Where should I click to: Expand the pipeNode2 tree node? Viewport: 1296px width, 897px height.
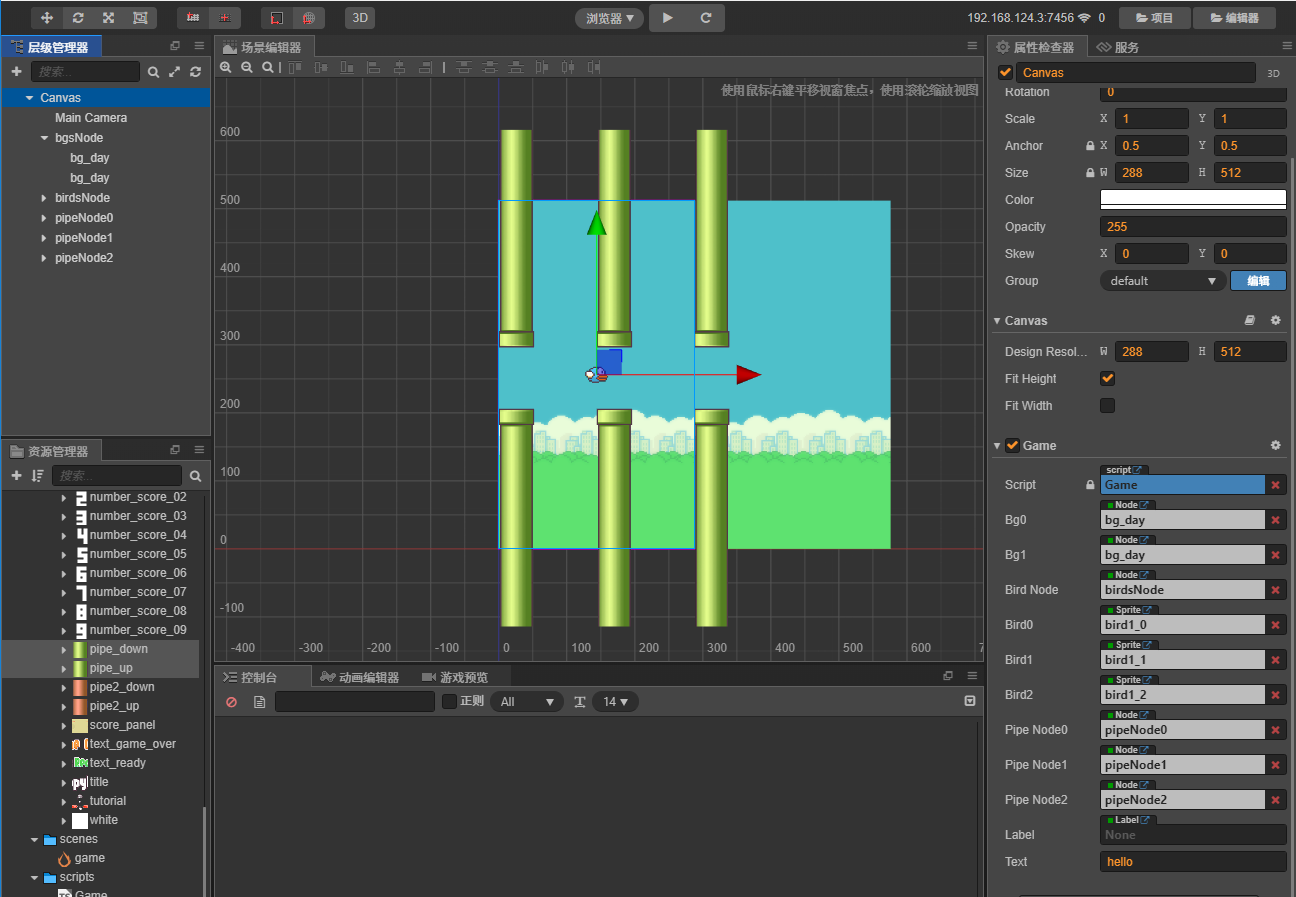[44, 258]
